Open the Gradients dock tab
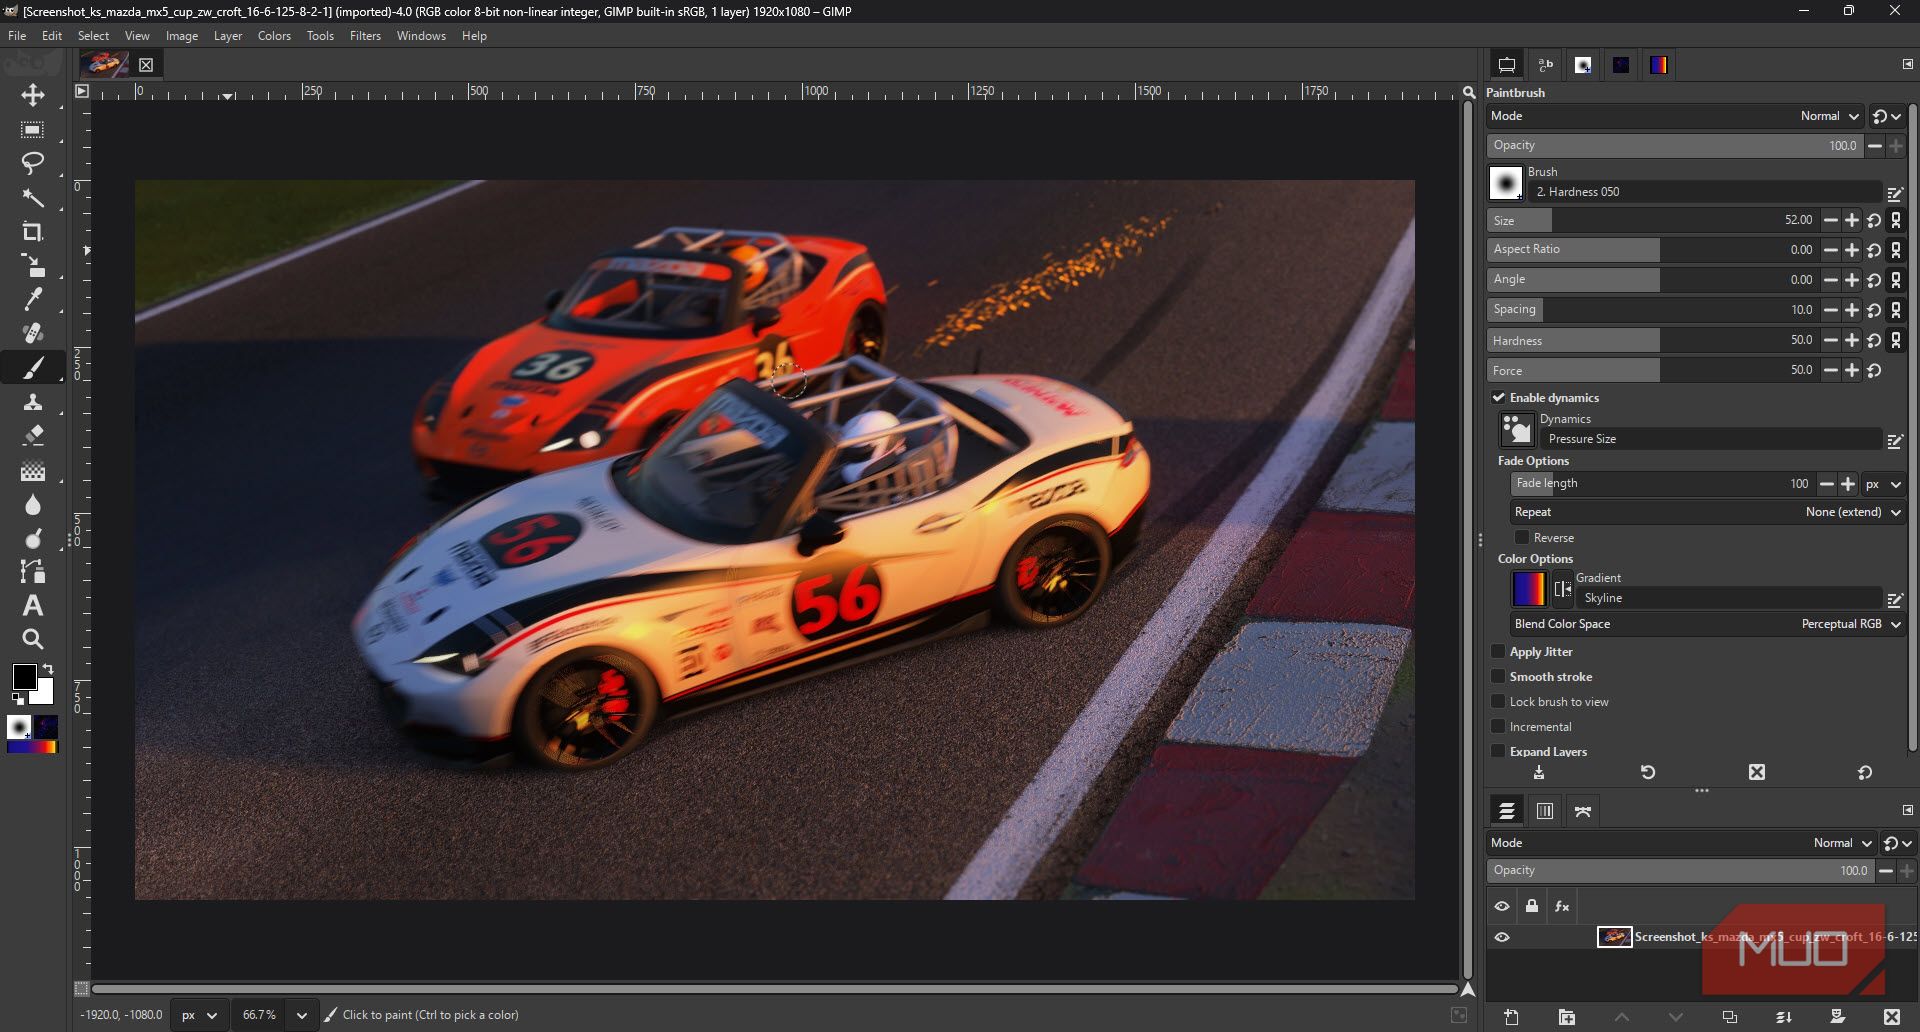The image size is (1920, 1032). pyautogui.click(x=1659, y=65)
